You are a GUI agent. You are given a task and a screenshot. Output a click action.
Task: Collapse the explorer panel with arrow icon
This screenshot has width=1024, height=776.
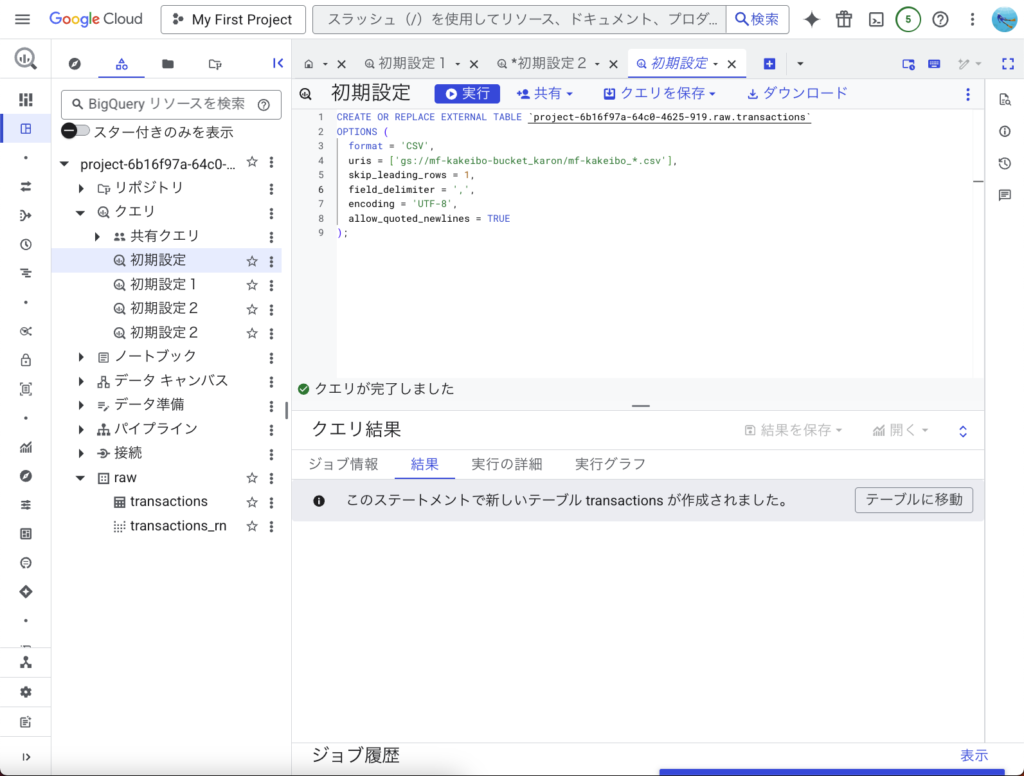point(278,63)
